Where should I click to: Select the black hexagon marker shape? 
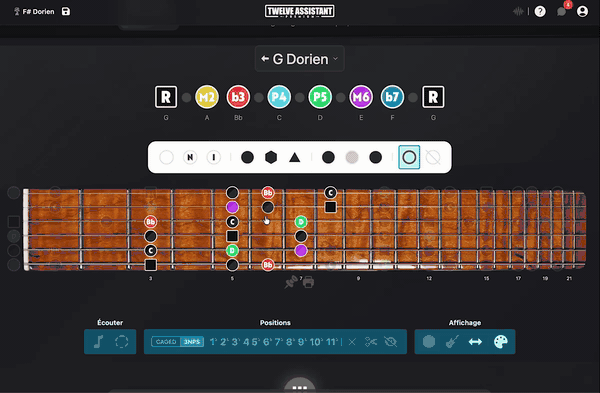pyautogui.click(x=271, y=157)
